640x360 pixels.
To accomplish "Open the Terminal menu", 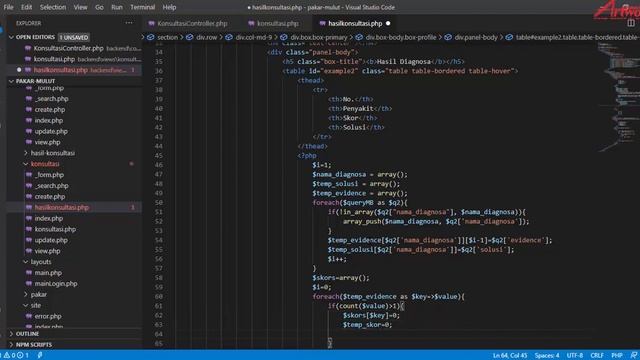I will click(x=142, y=7).
